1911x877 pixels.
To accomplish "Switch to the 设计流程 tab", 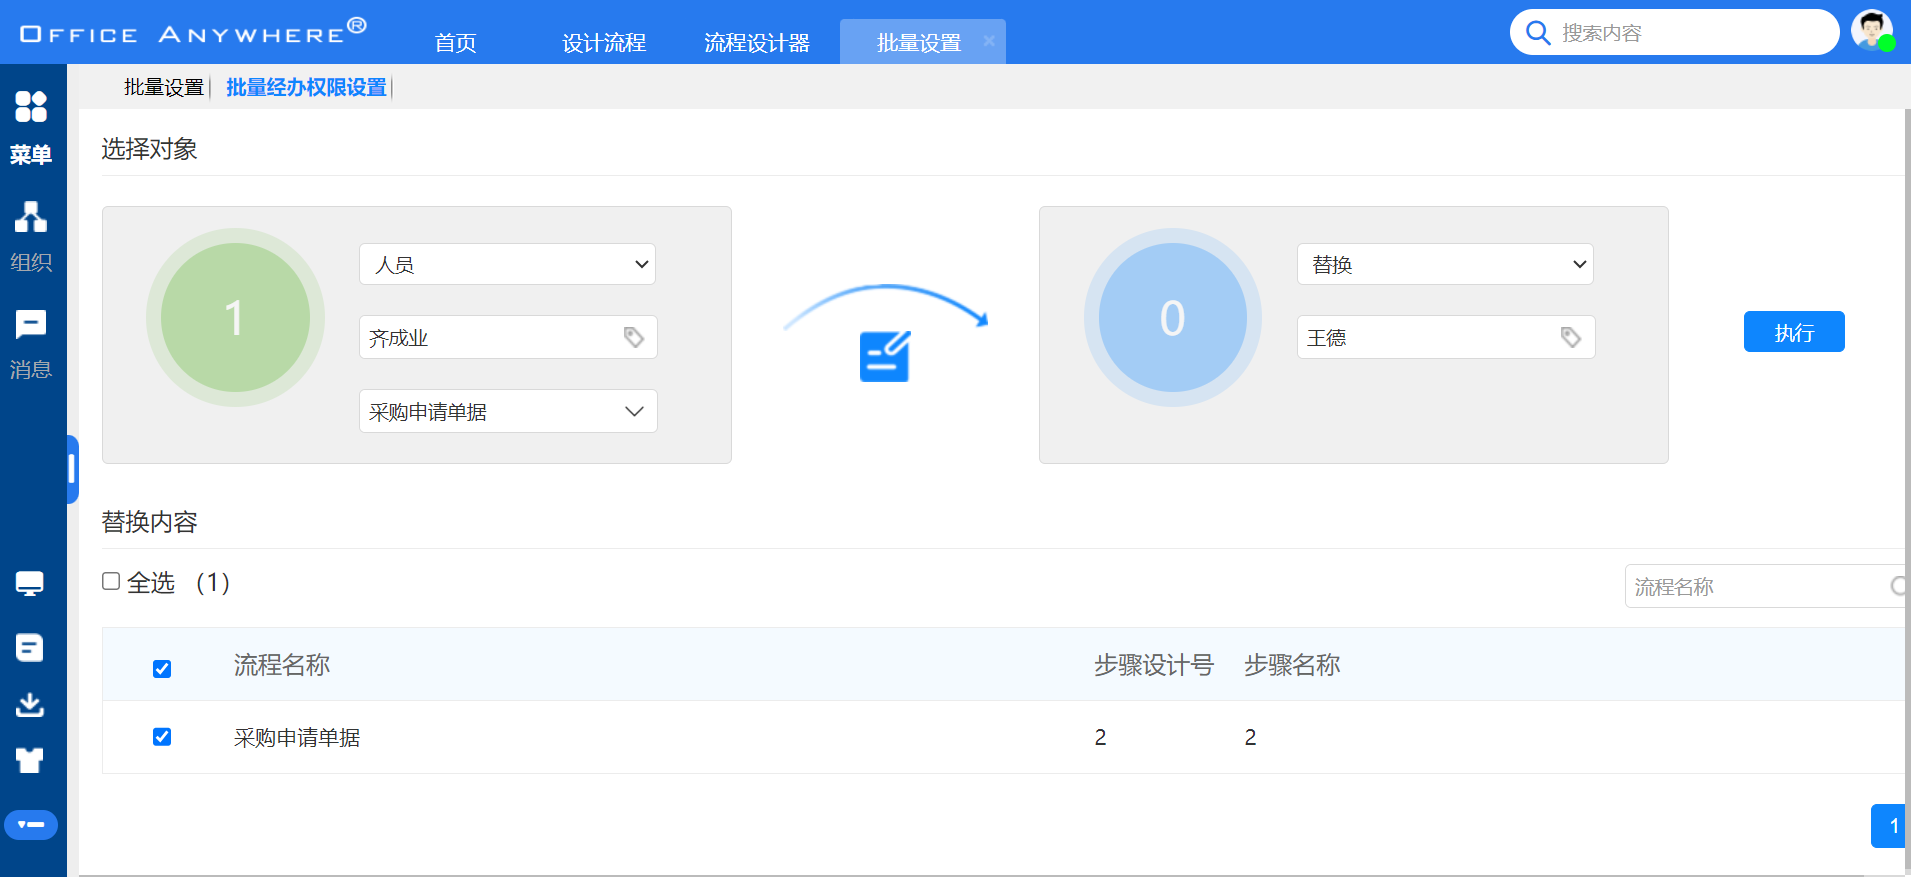I will tap(604, 42).
